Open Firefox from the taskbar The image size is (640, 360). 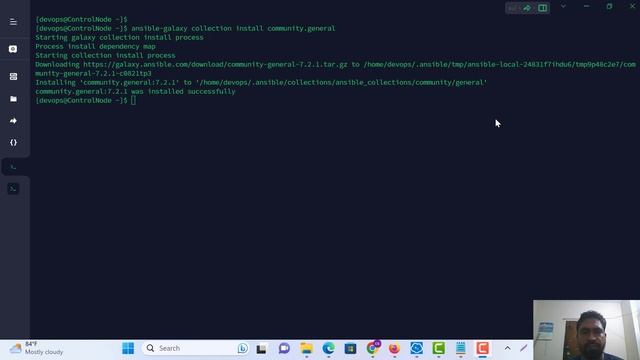coord(394,348)
